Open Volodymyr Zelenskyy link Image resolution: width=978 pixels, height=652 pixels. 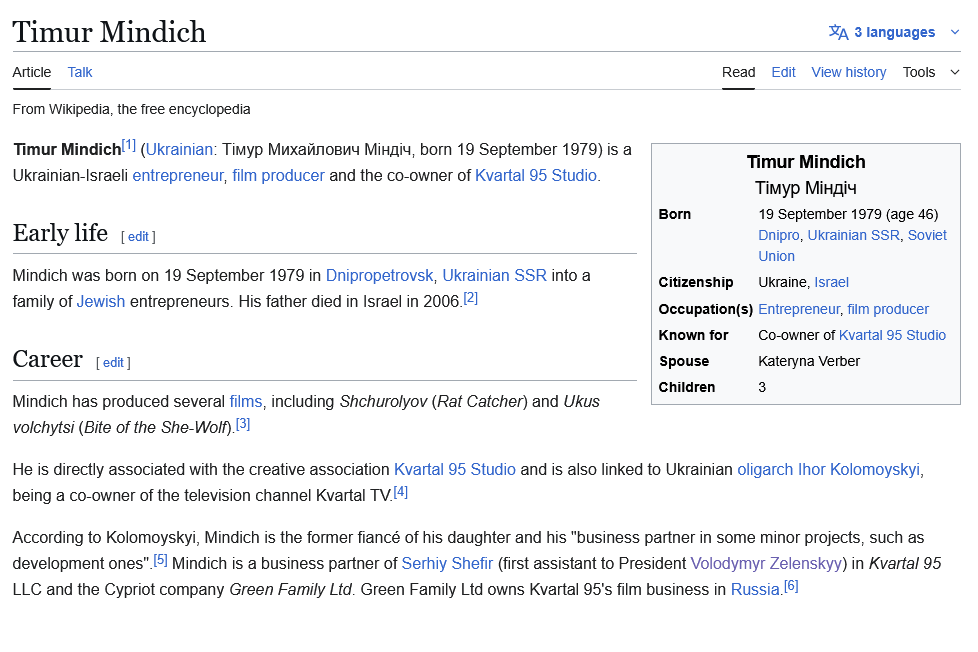tap(766, 563)
